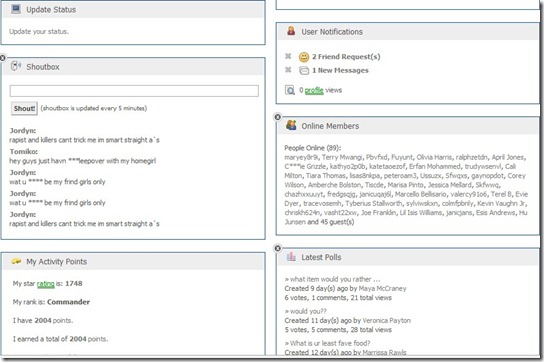Close the Online Members panel with its X
The image size is (544, 362).
(277, 117)
